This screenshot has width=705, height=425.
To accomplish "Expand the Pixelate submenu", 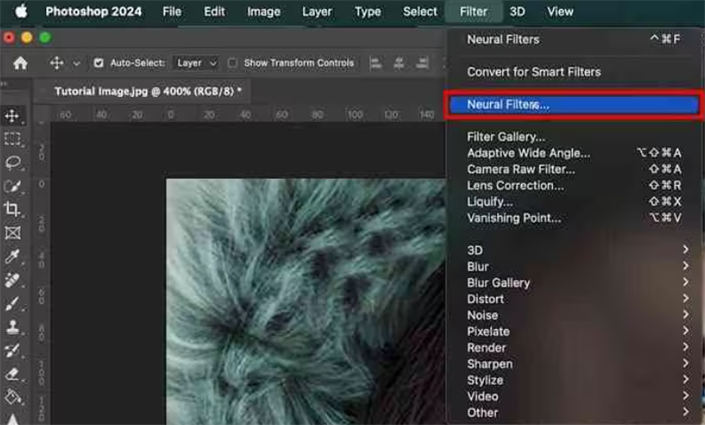I will tap(574, 331).
